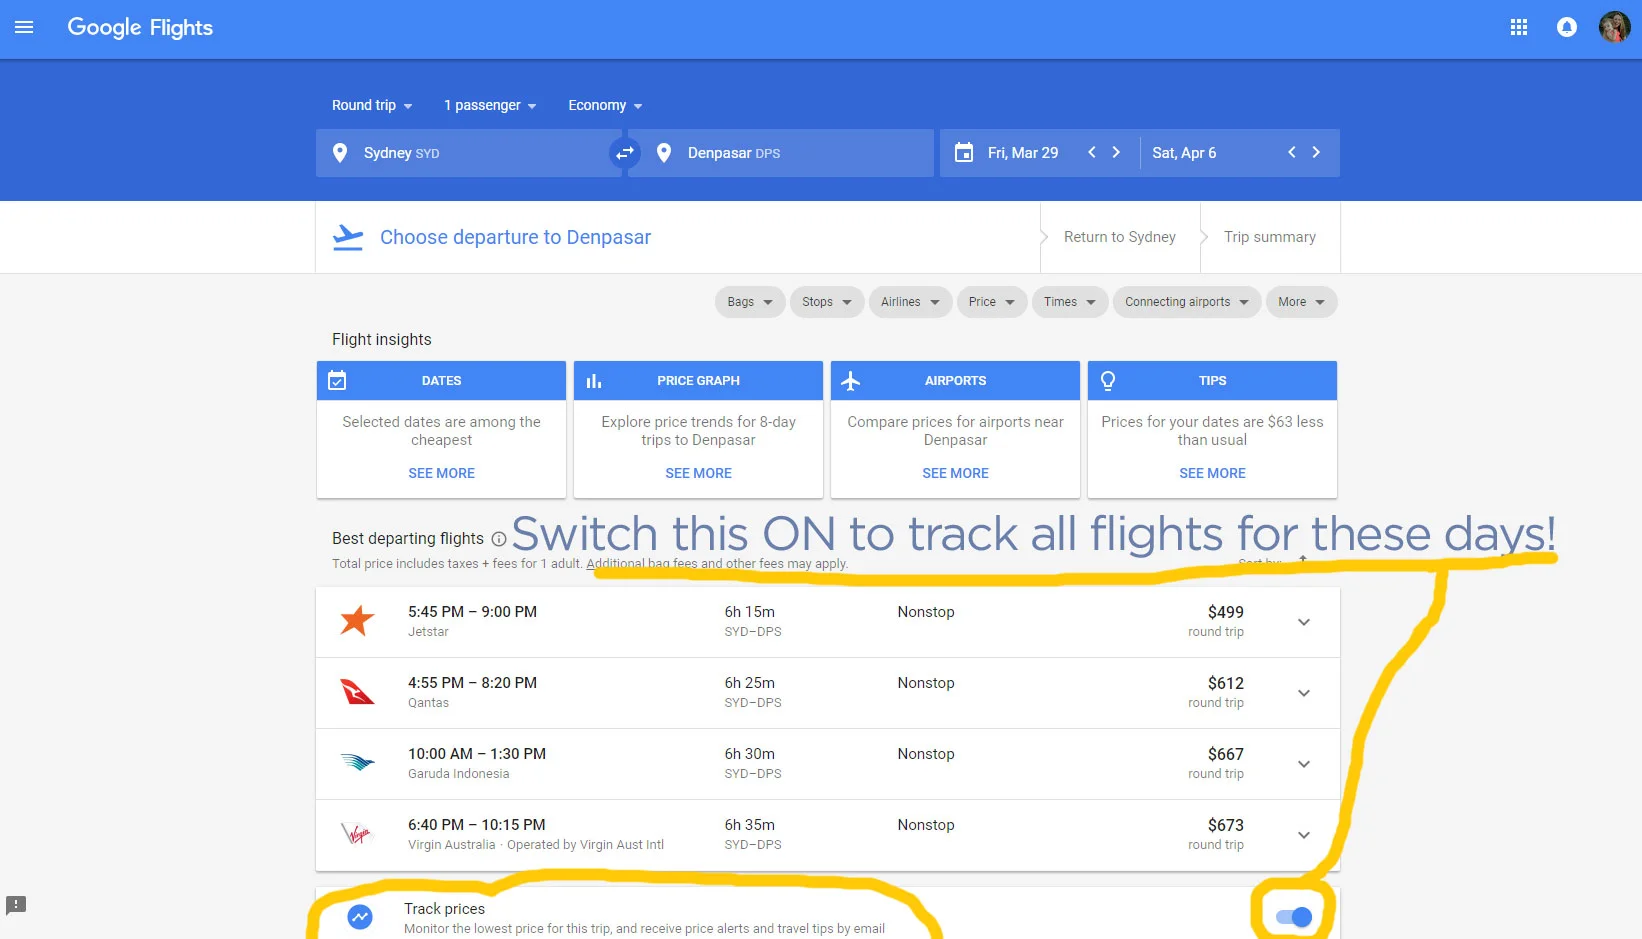Viewport: 1642px width, 939px height.
Task: Select the 5:45 PM – 9:00 PM flight
Action: (x=828, y=622)
